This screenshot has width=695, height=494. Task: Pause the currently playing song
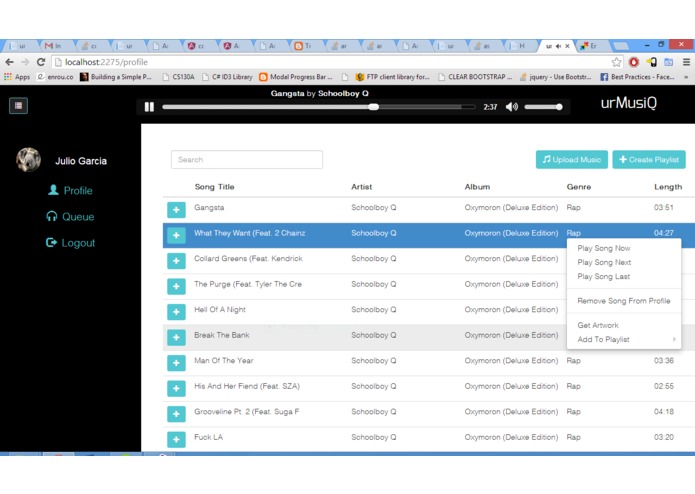[149, 107]
